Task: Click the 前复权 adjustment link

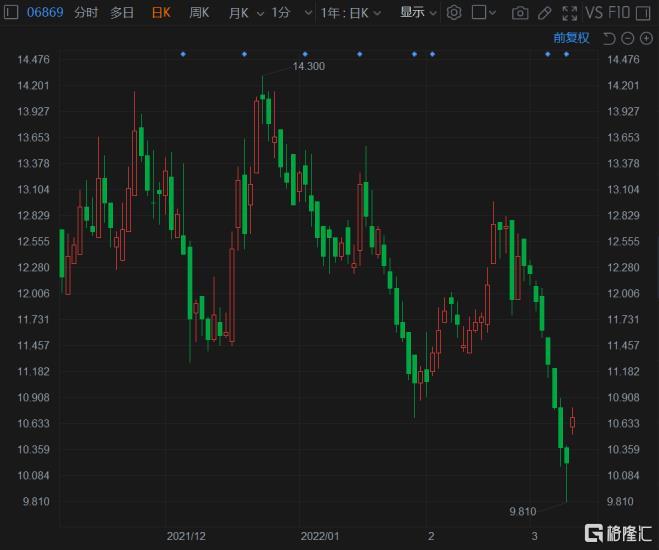Action: pos(571,38)
